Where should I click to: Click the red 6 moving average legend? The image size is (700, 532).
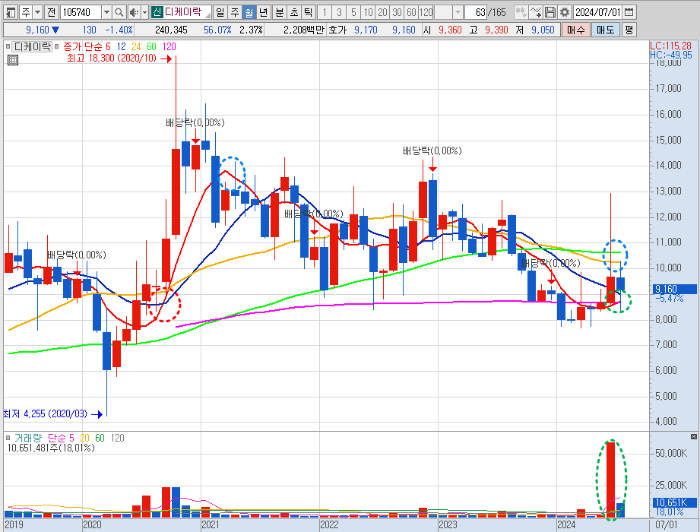(108, 46)
